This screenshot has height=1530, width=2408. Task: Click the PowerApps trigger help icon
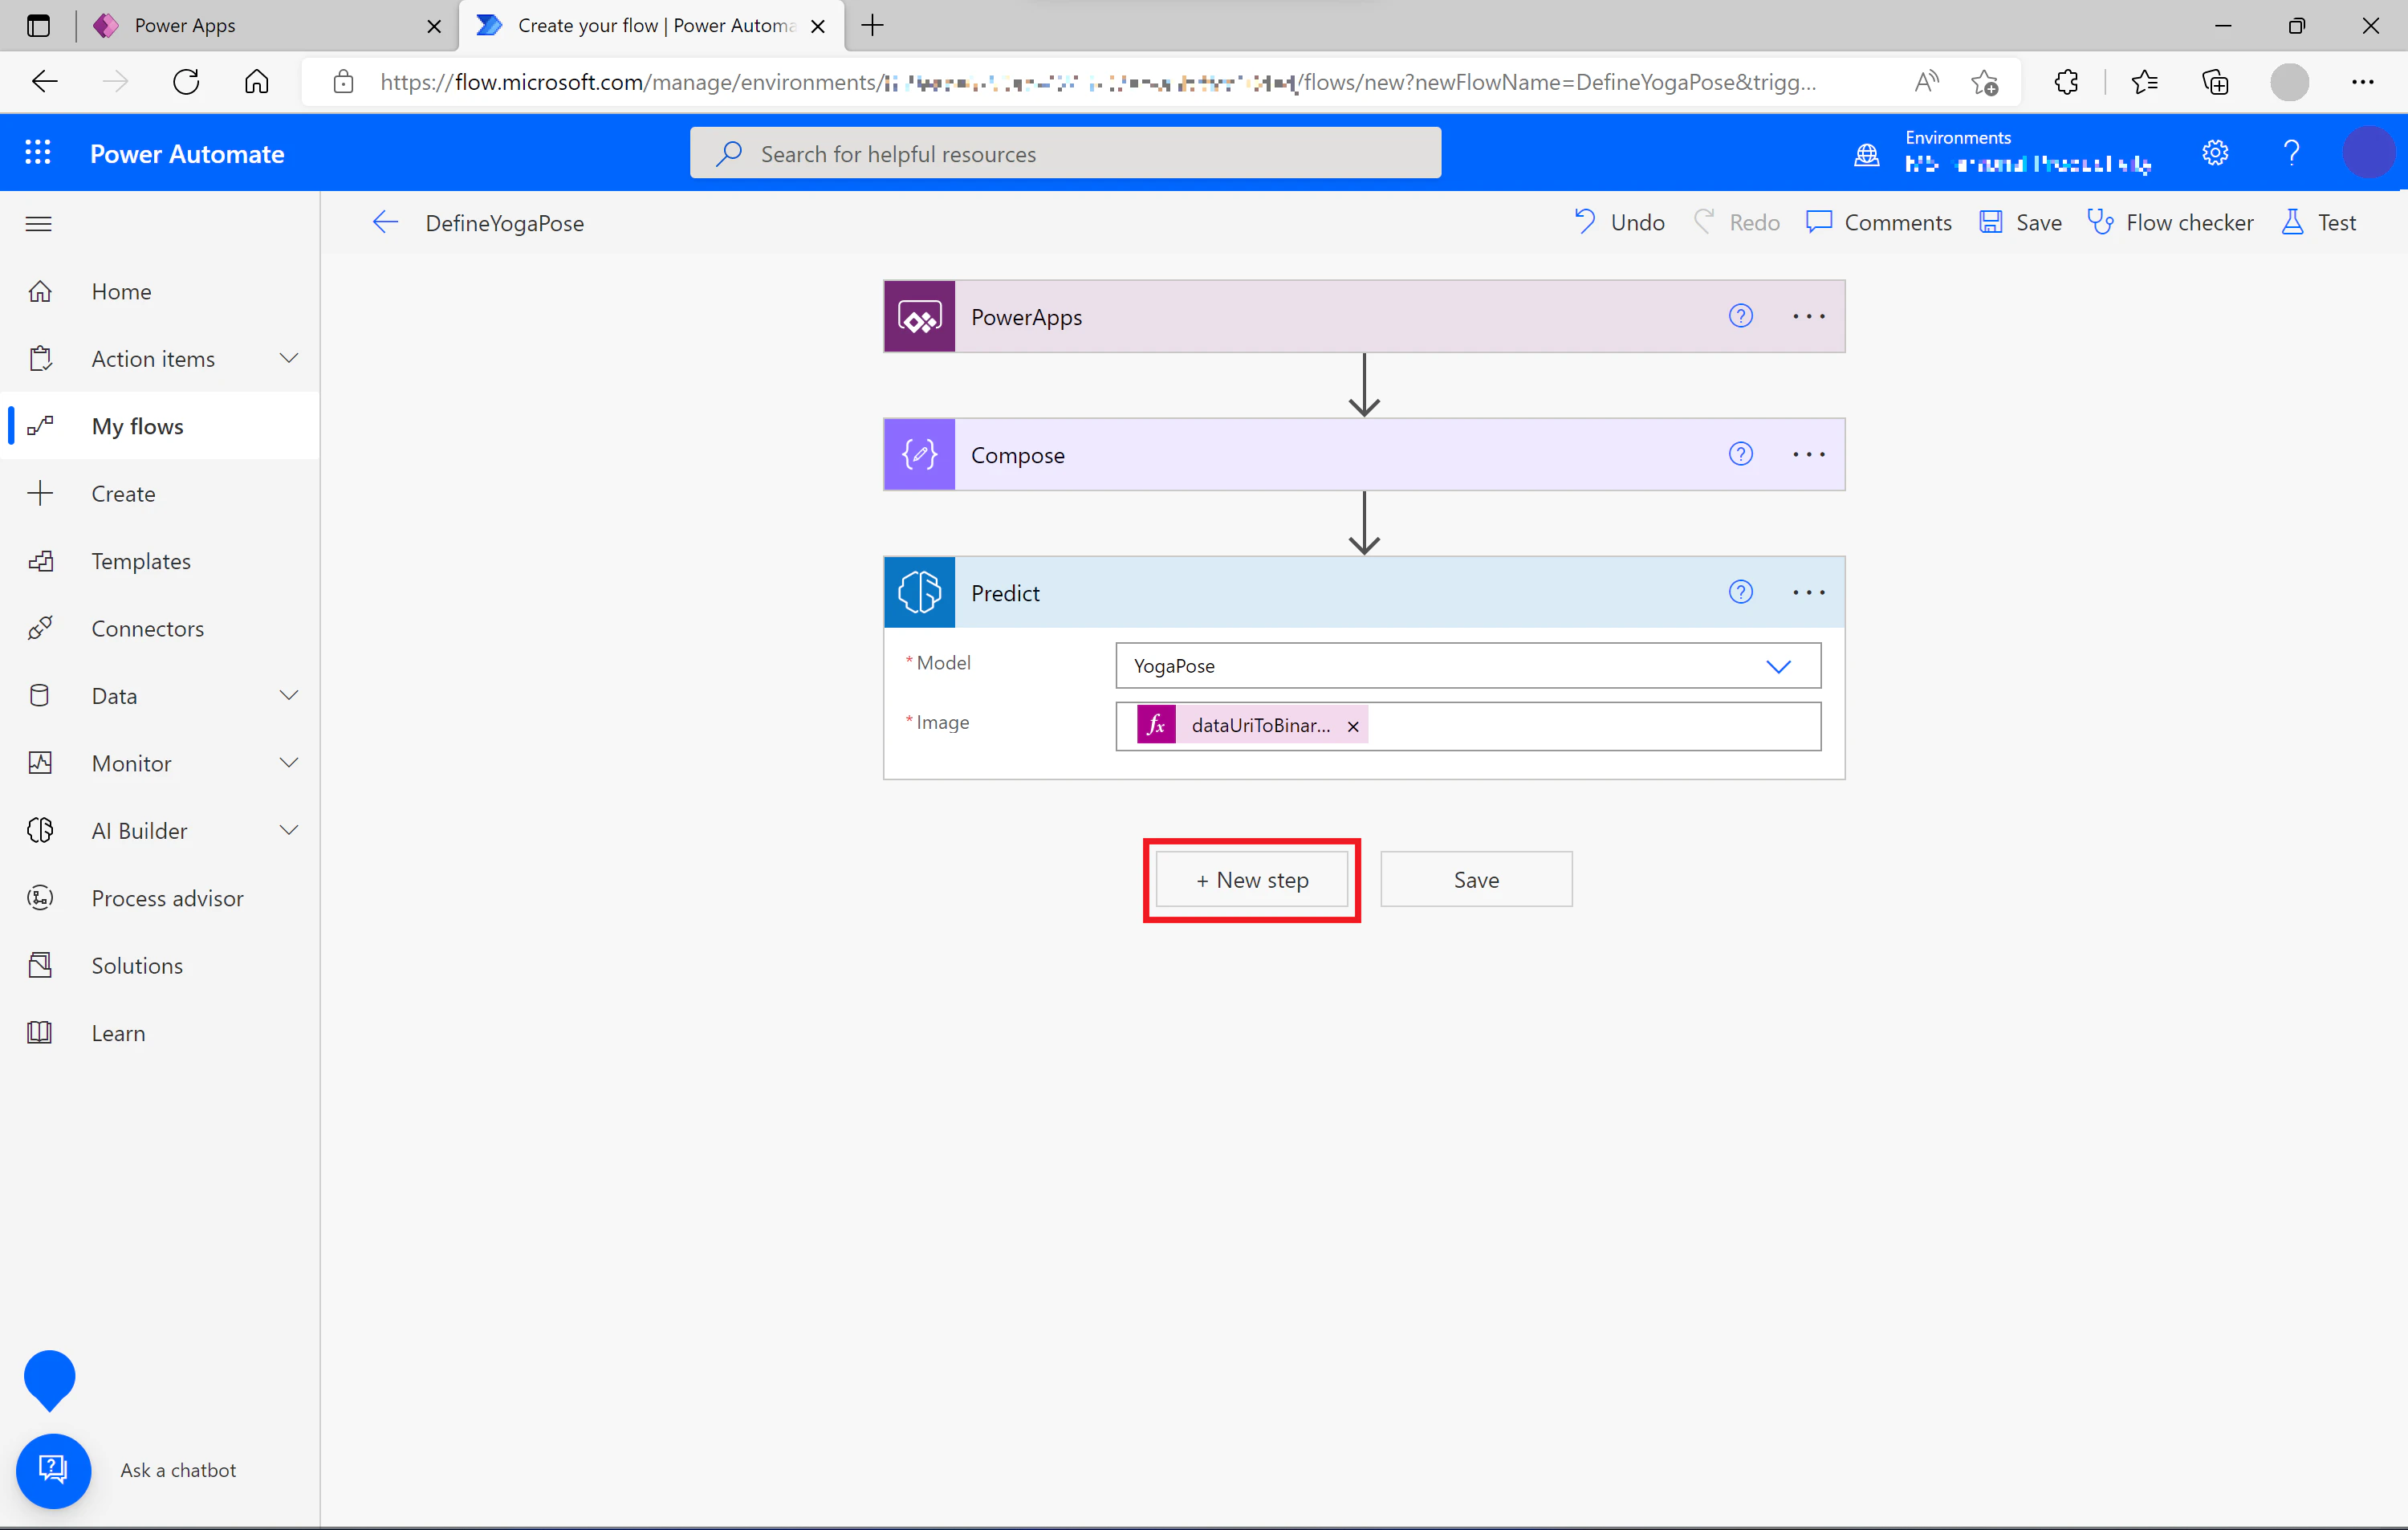tap(1740, 316)
